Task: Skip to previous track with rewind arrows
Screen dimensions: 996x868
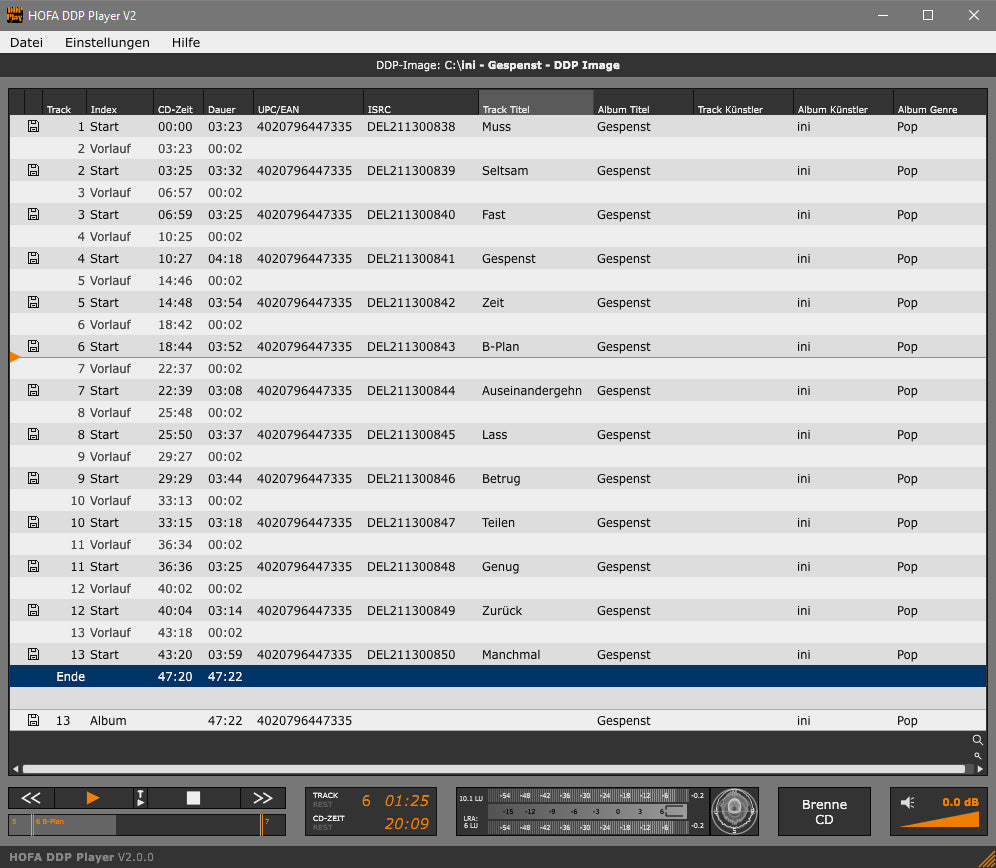Action: pyautogui.click(x=31, y=798)
